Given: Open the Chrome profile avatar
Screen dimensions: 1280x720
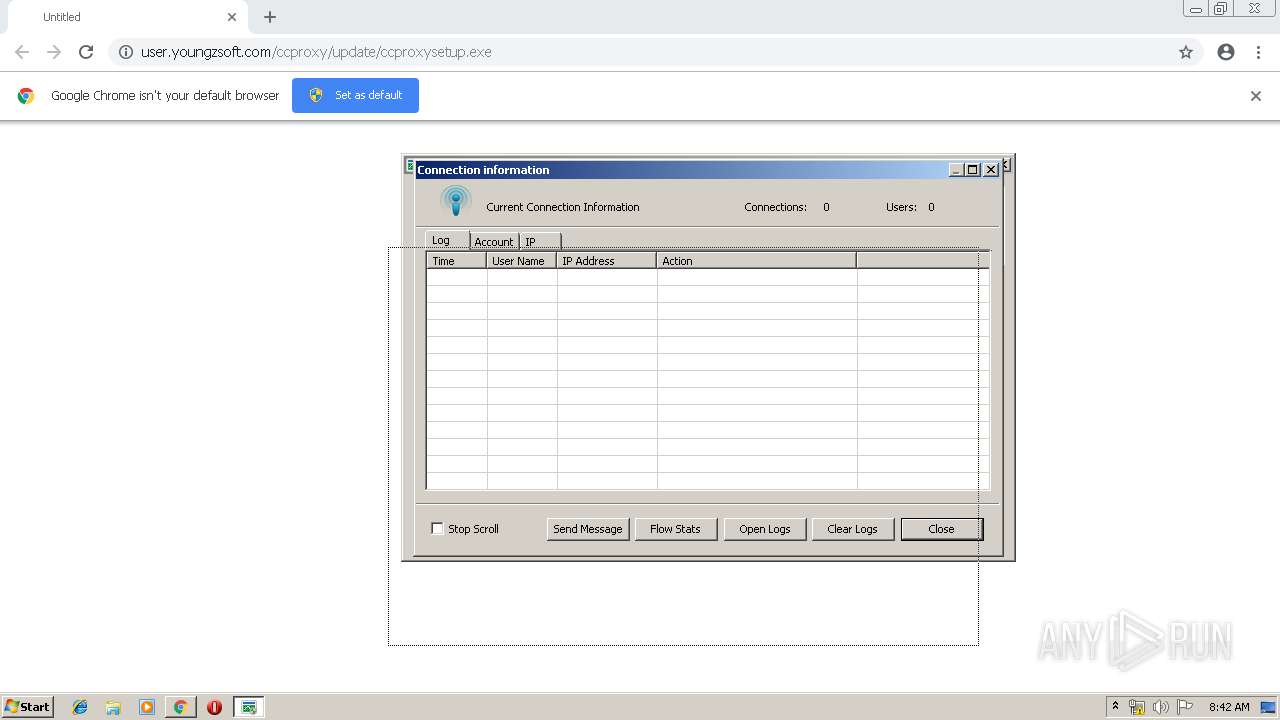Looking at the screenshot, I should click(1226, 52).
